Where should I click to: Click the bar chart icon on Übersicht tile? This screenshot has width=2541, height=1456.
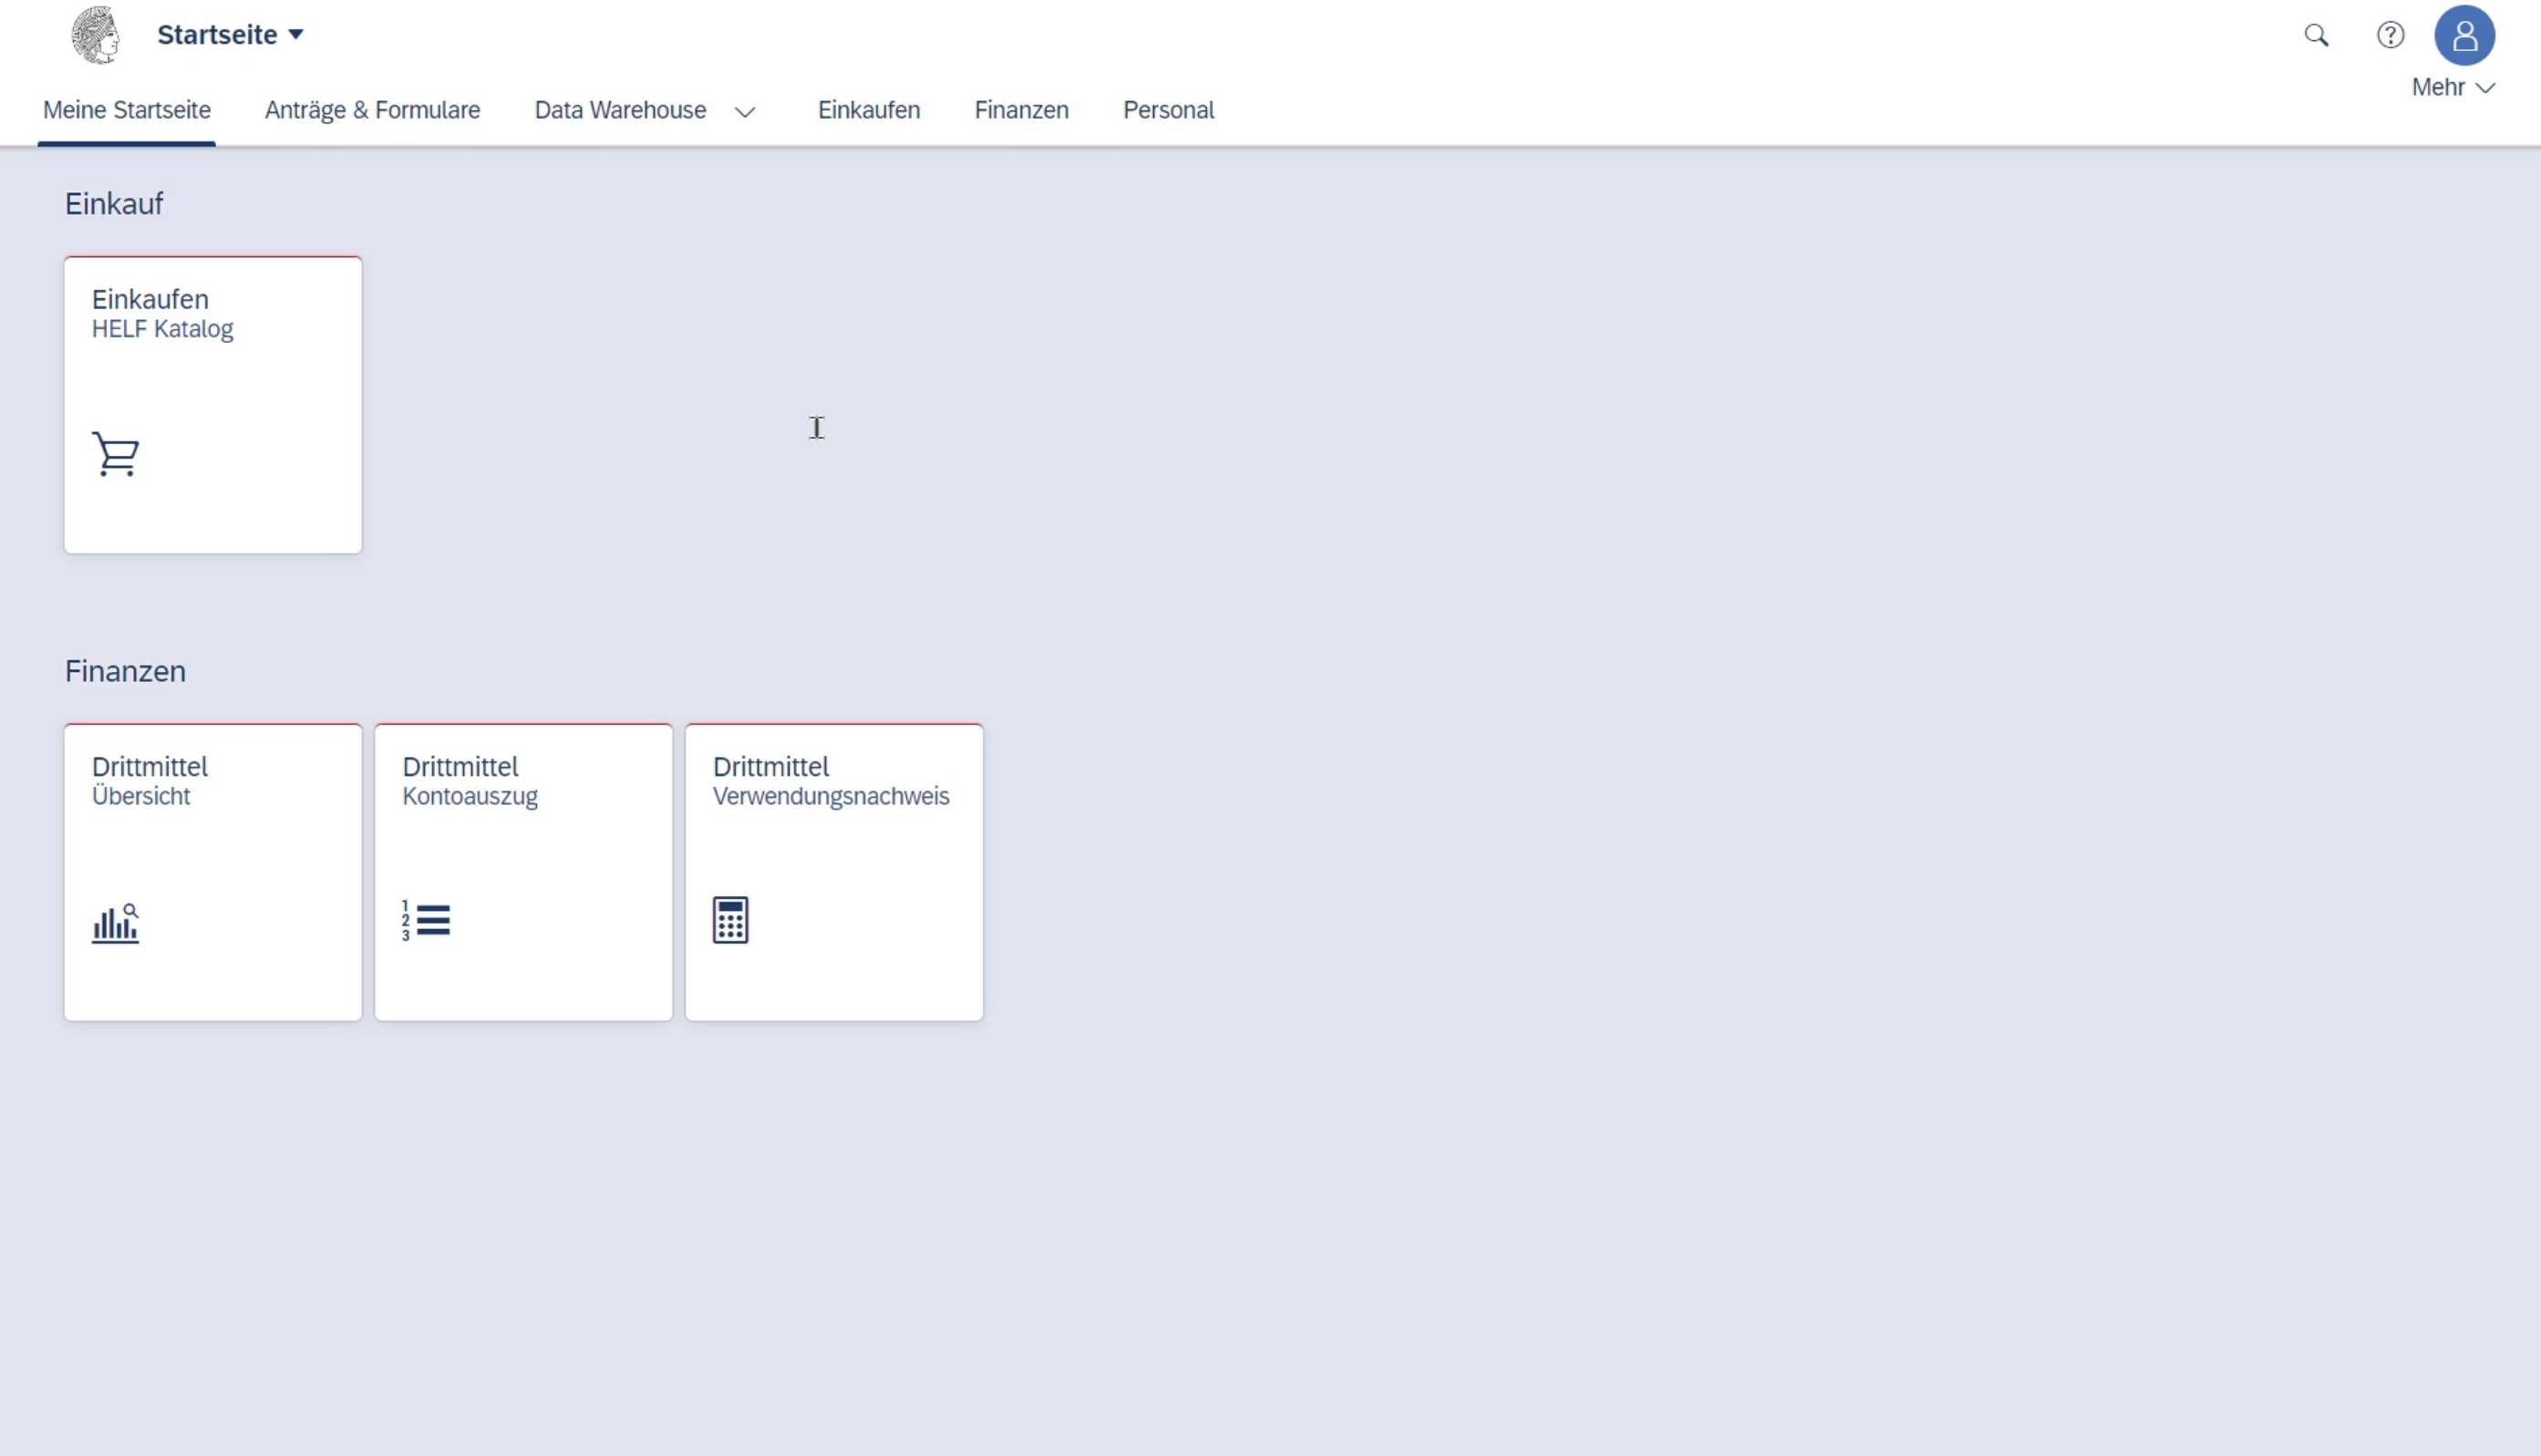[x=115, y=922]
